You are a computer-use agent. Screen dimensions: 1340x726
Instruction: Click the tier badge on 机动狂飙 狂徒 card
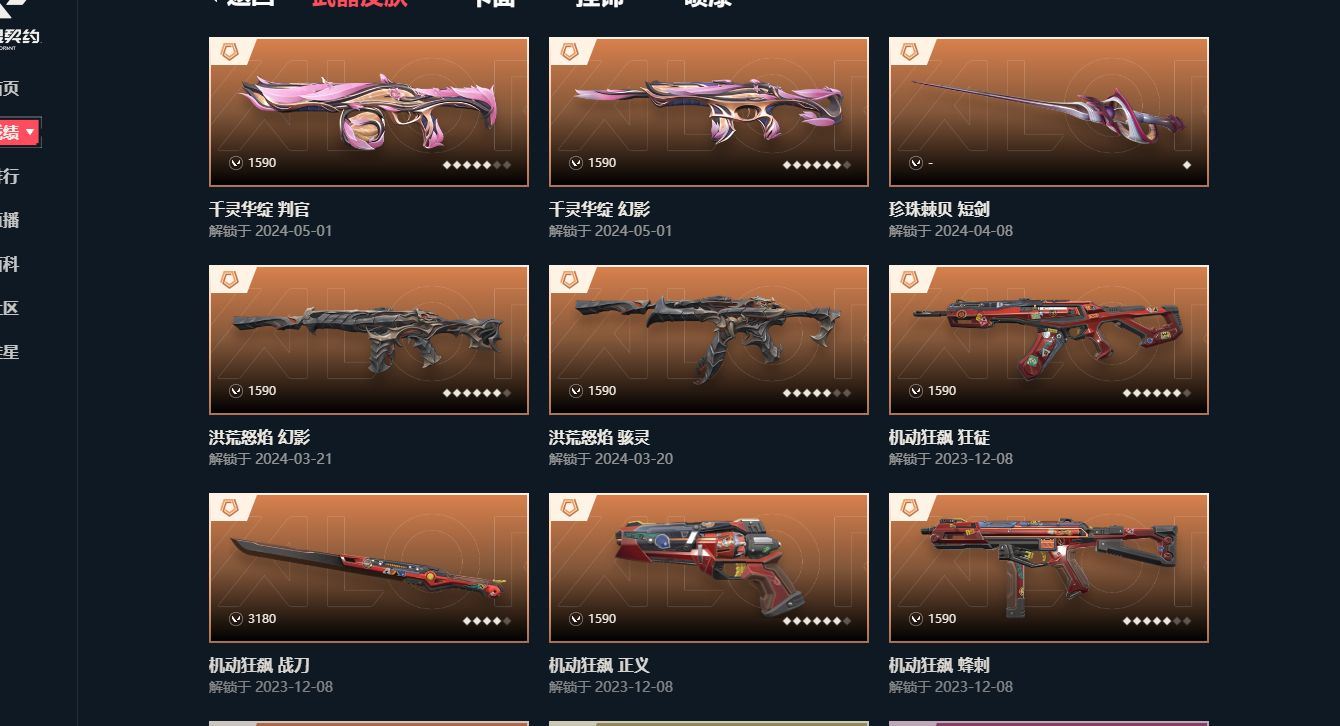click(910, 280)
